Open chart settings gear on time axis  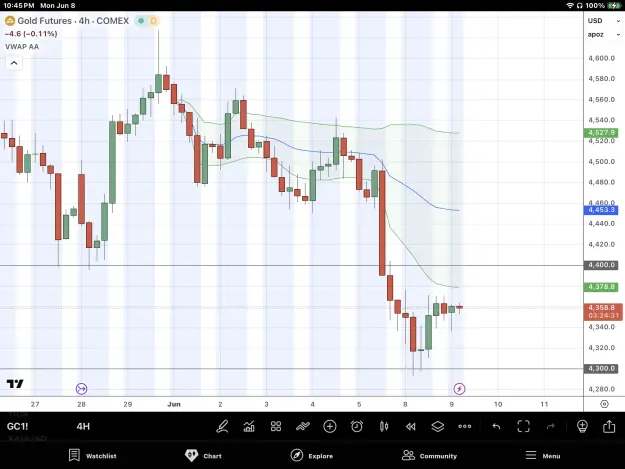[x=604, y=404]
